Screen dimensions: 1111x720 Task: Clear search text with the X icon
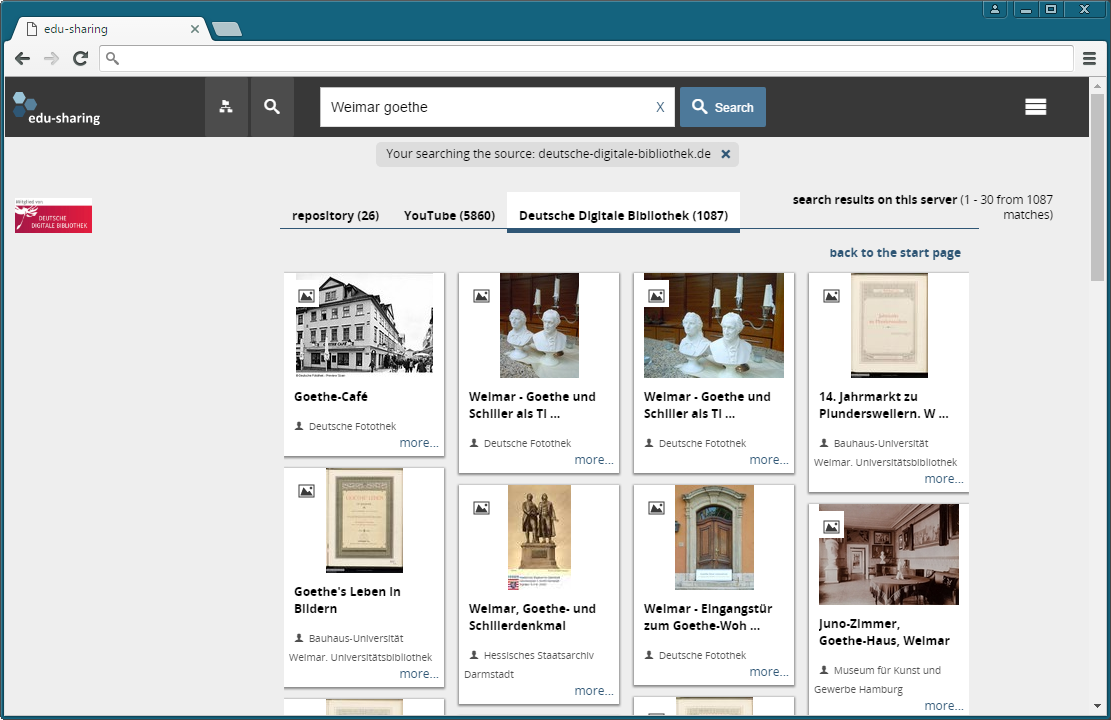tap(660, 107)
